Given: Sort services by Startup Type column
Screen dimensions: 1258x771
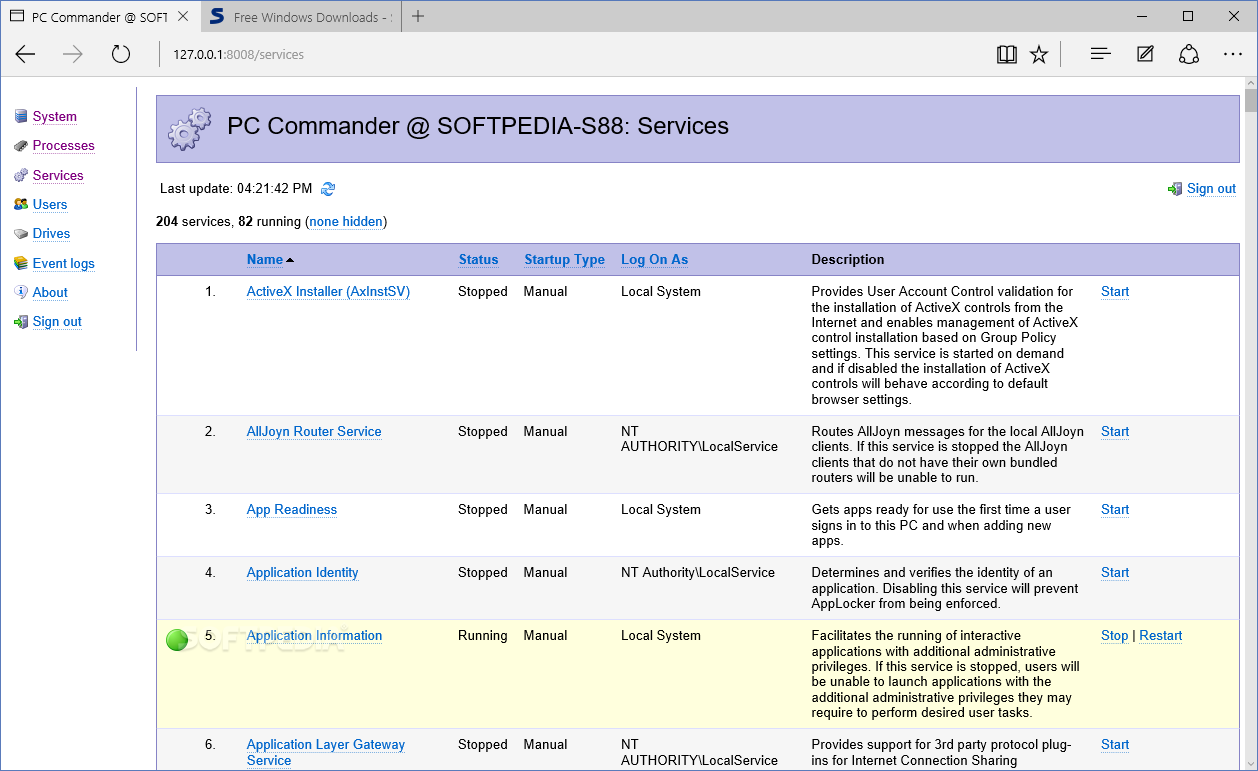Looking at the screenshot, I should (x=564, y=259).
